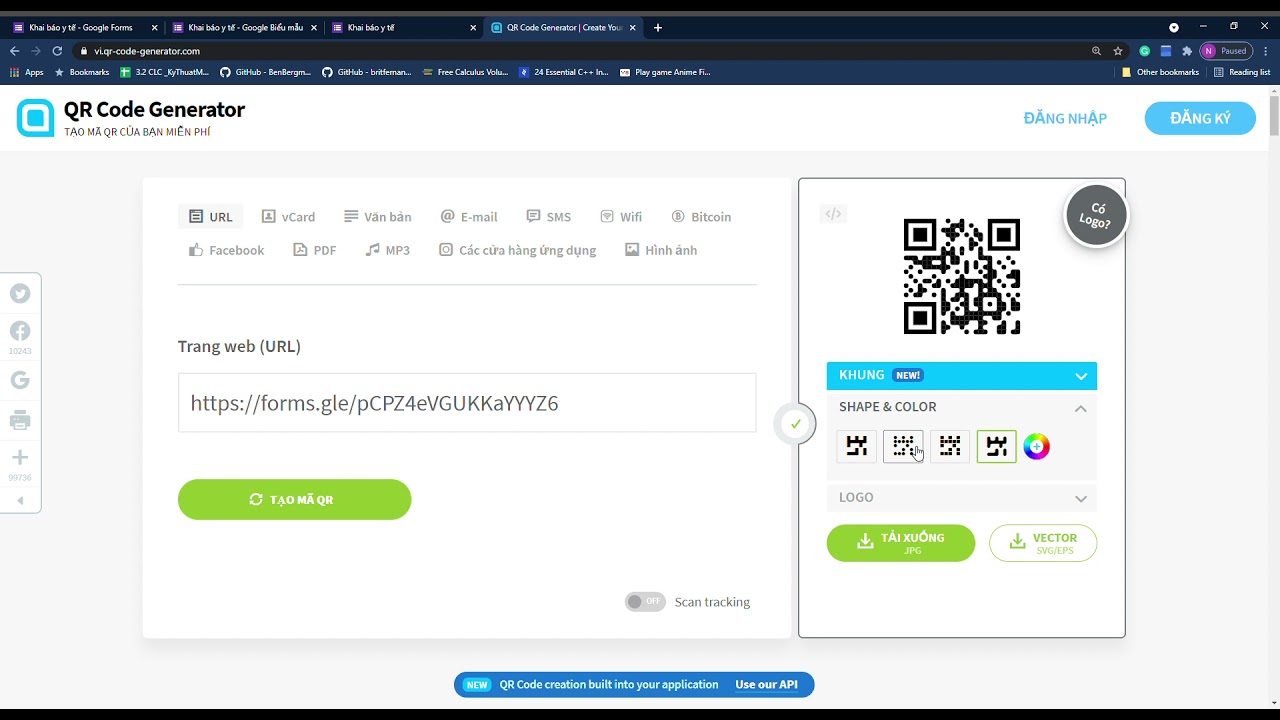Download QR as JPG with TẢI XUỐNG

coord(901,543)
